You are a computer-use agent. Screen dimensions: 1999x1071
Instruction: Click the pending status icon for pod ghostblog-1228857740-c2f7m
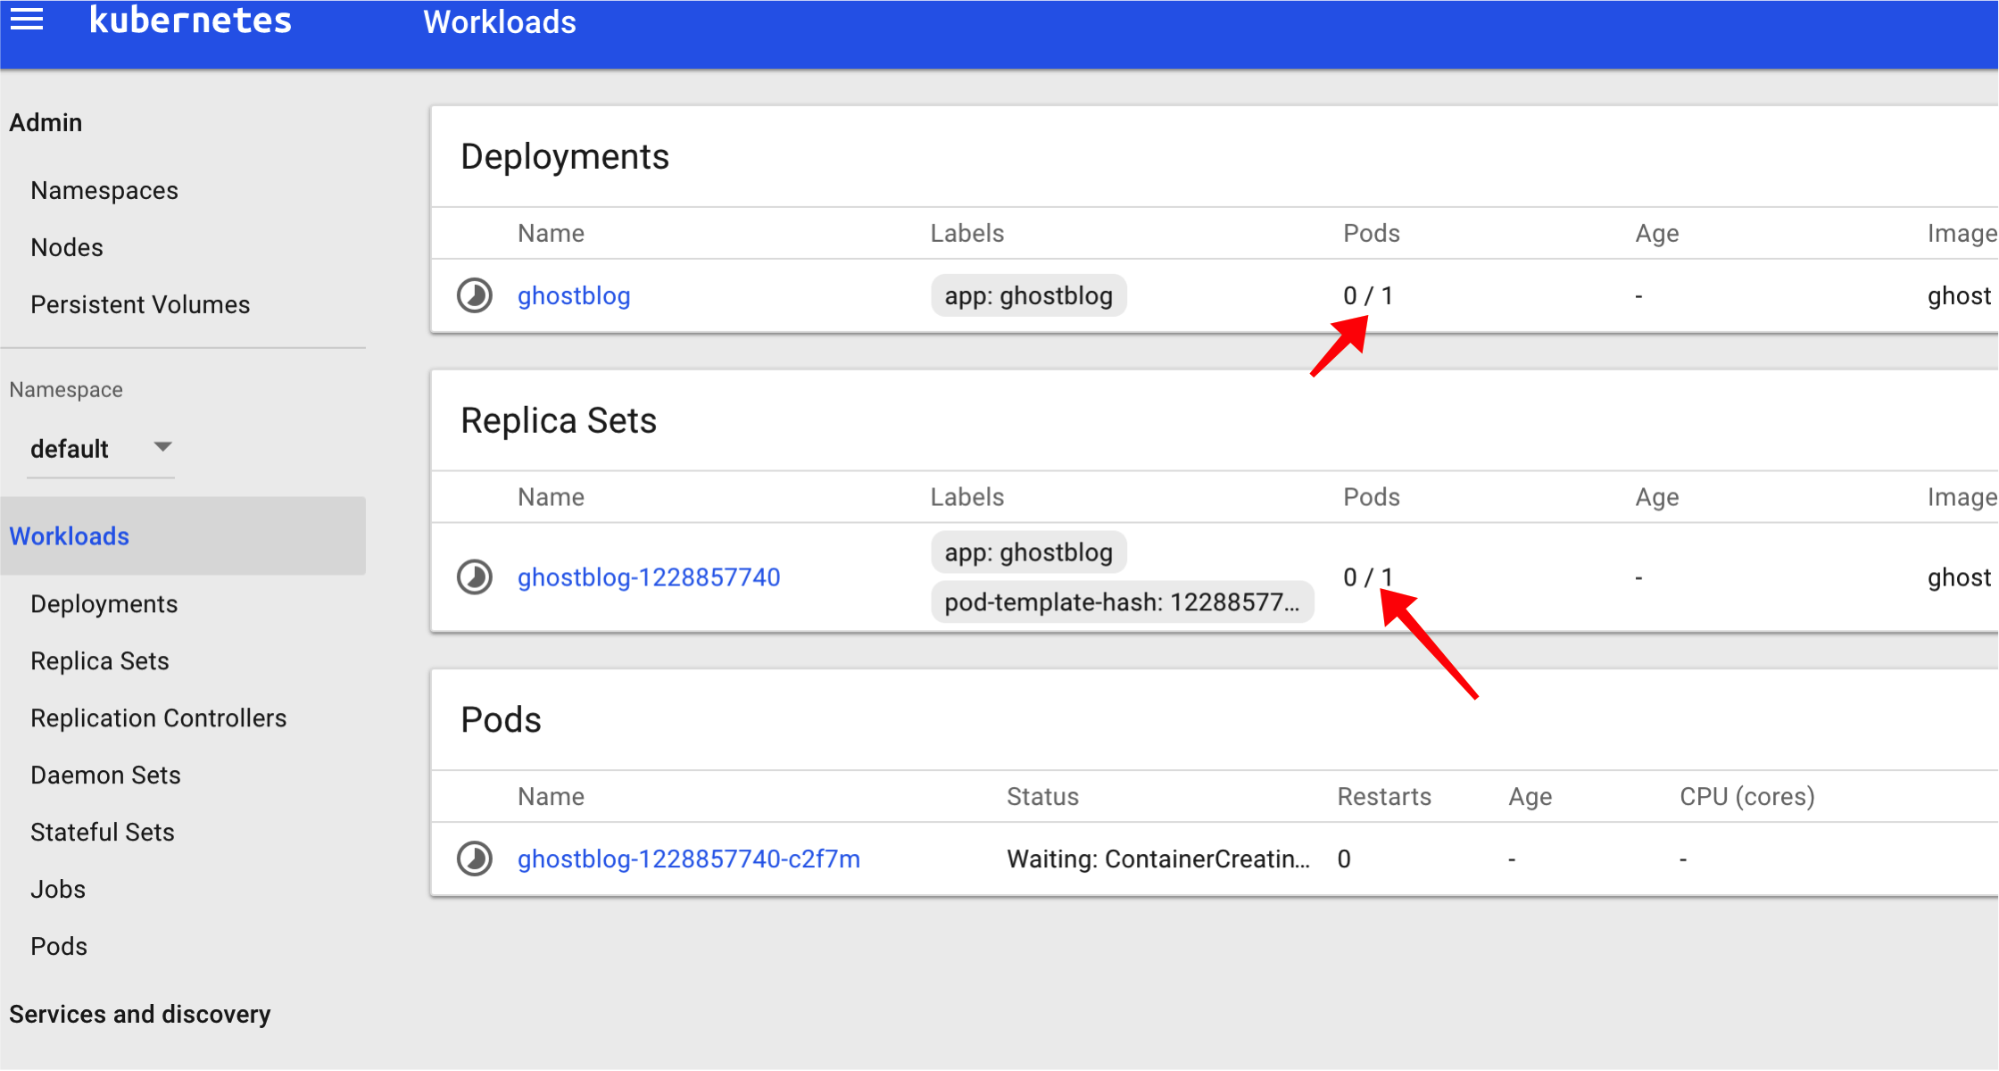tap(475, 859)
